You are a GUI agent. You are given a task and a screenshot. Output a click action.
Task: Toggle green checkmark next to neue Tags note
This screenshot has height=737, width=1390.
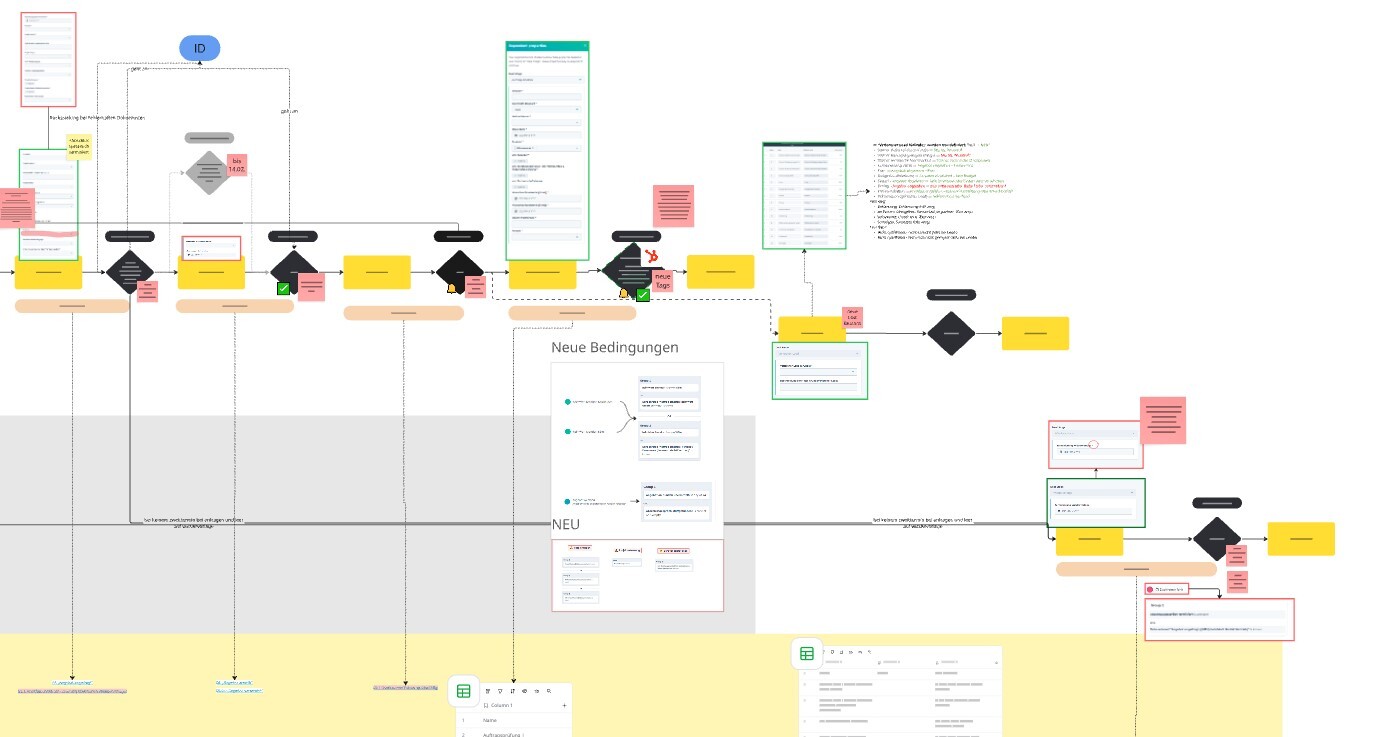coord(643,295)
